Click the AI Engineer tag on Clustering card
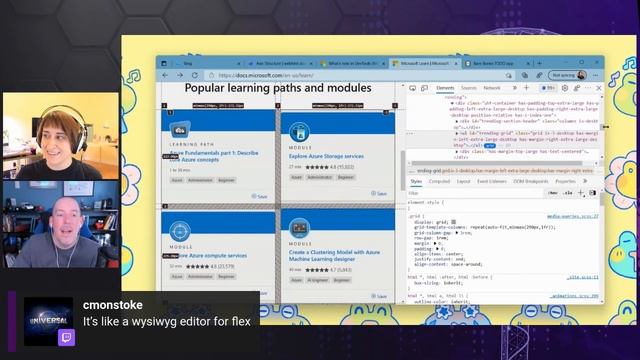This screenshot has height=360, width=640. [317, 280]
